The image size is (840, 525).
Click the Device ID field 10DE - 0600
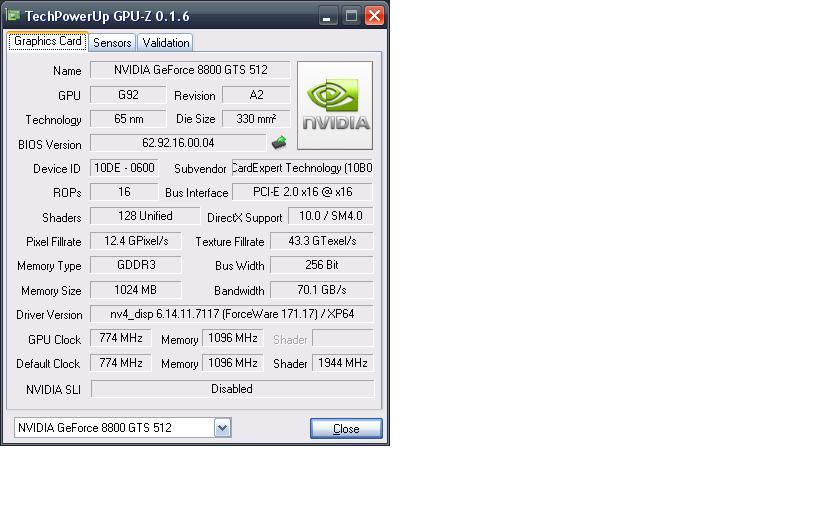coord(124,168)
